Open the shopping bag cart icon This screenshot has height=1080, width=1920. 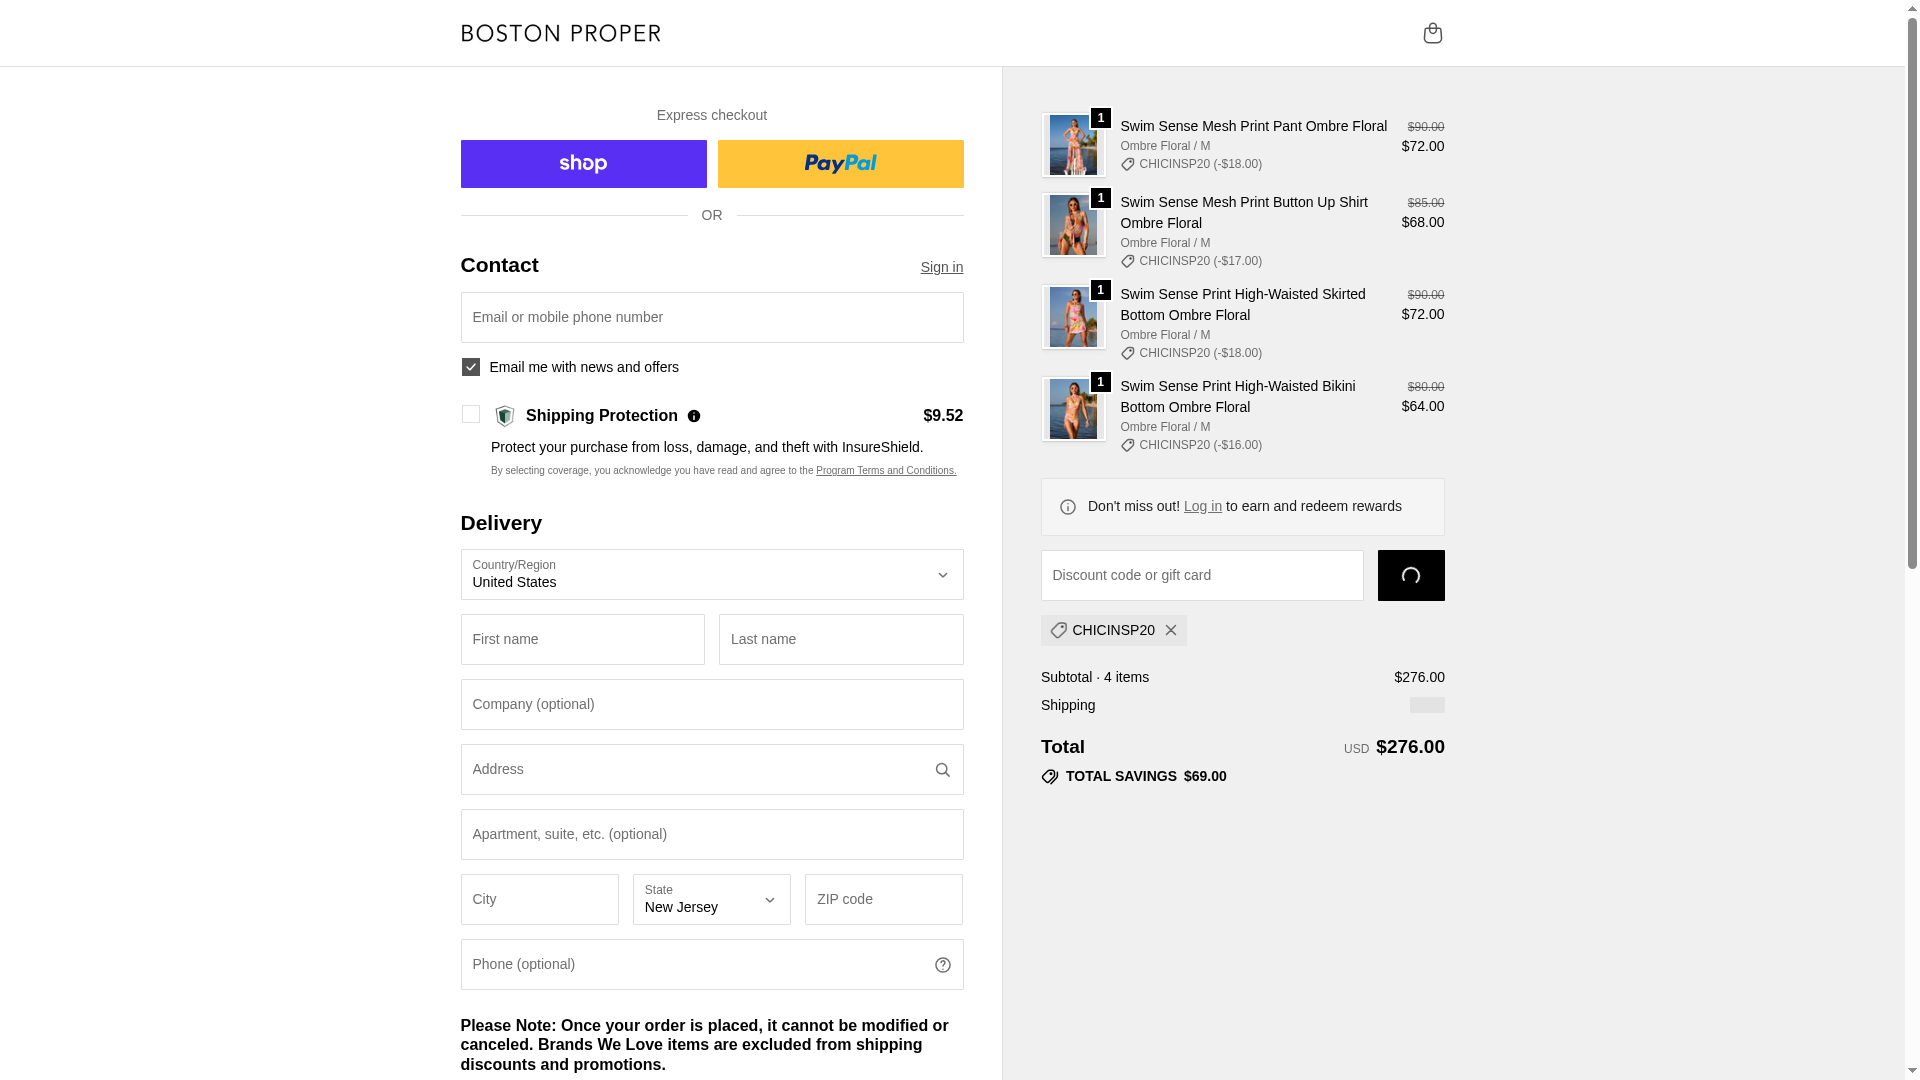point(1432,33)
